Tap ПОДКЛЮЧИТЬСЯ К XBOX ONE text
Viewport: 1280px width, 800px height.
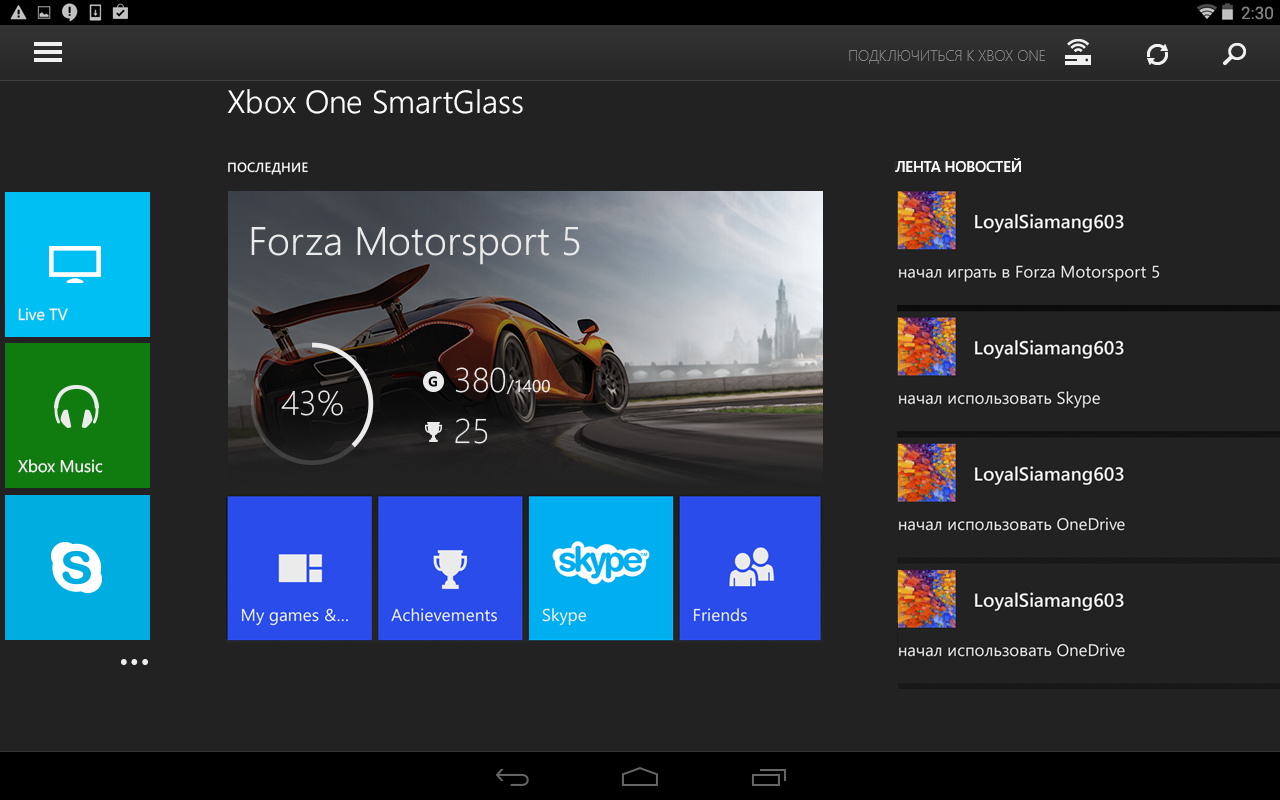946,56
